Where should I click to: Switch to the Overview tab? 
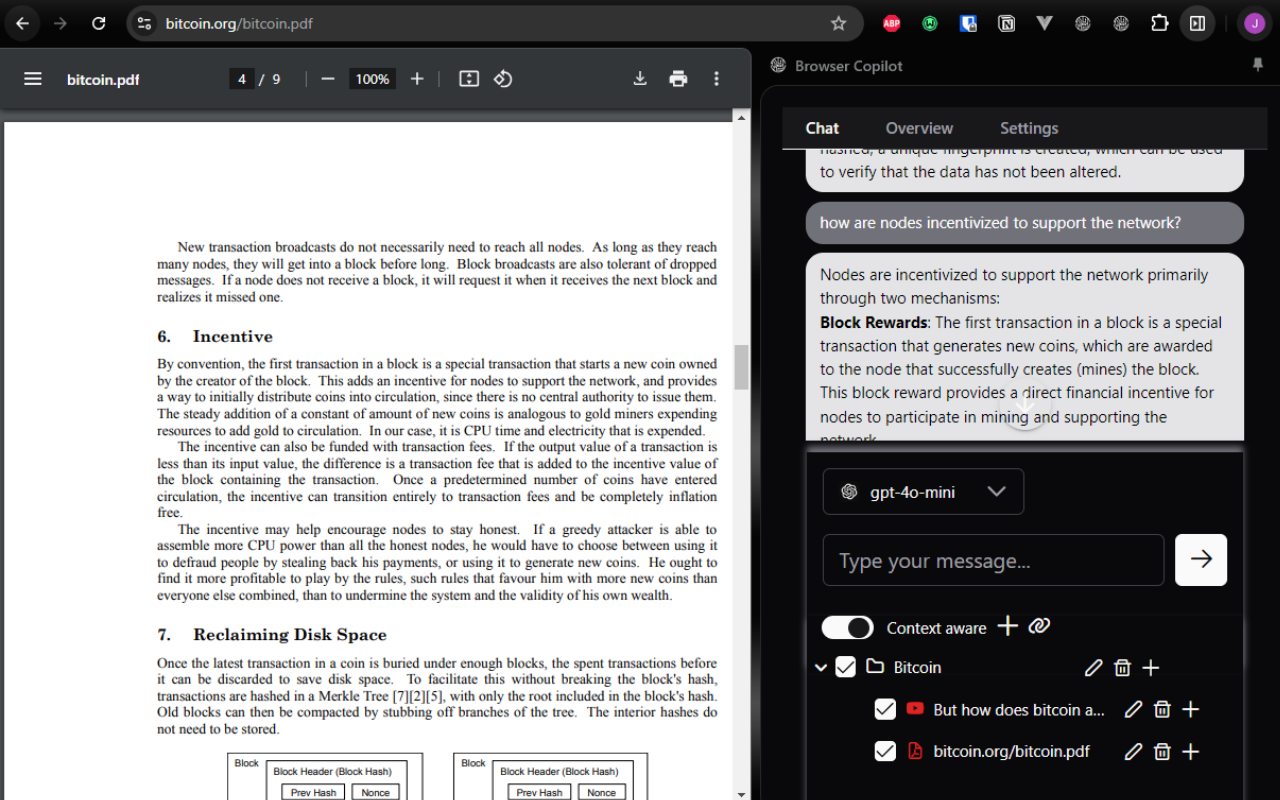click(918, 128)
